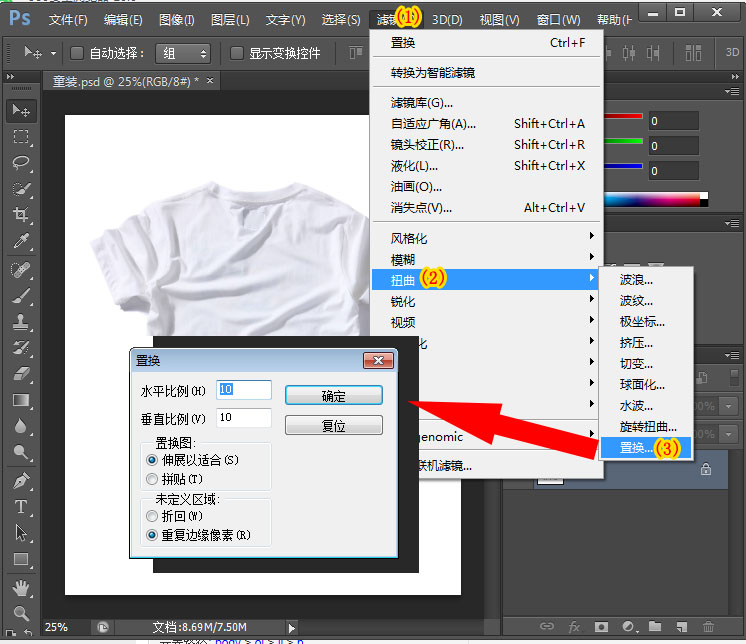Open the 文件(F) menu

68,20
